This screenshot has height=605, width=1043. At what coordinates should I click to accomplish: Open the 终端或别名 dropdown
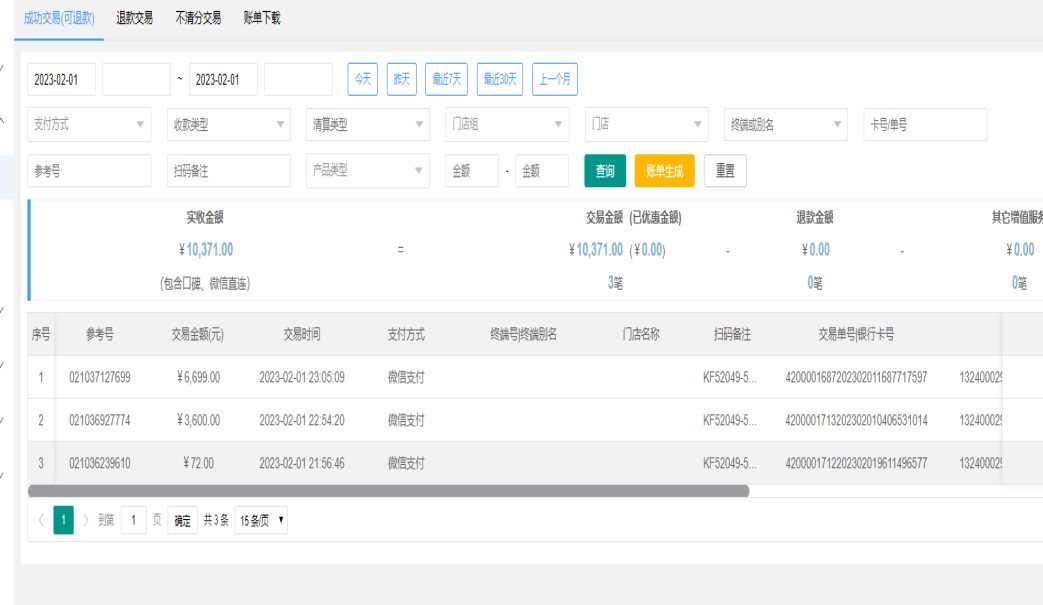[785, 125]
